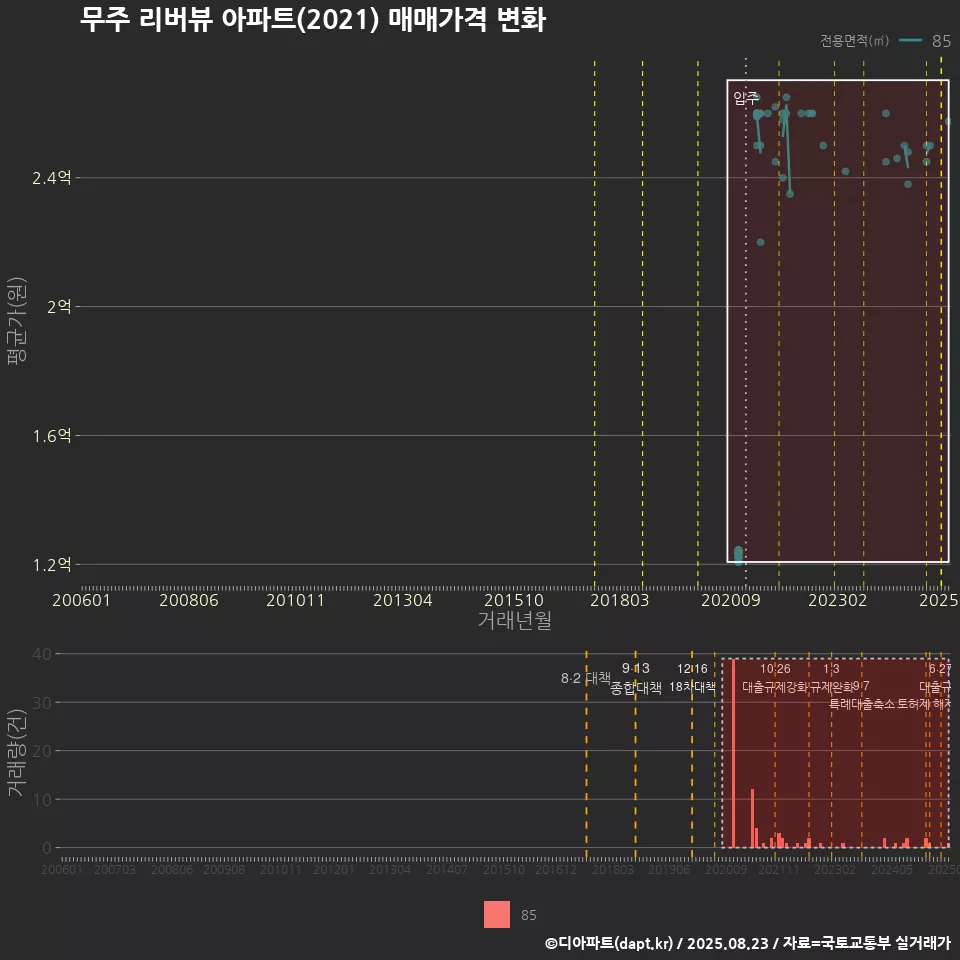Select volume axis label 40
Viewport: 960px width, 960px height.
[42, 654]
